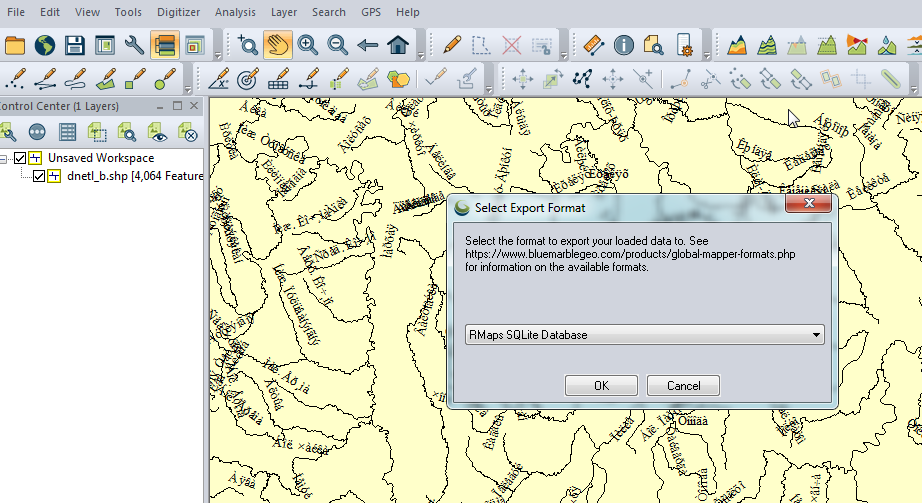Open the Control Center three-dots options button
Viewport: 922px width, 503px height.
pyautogui.click(x=37, y=132)
